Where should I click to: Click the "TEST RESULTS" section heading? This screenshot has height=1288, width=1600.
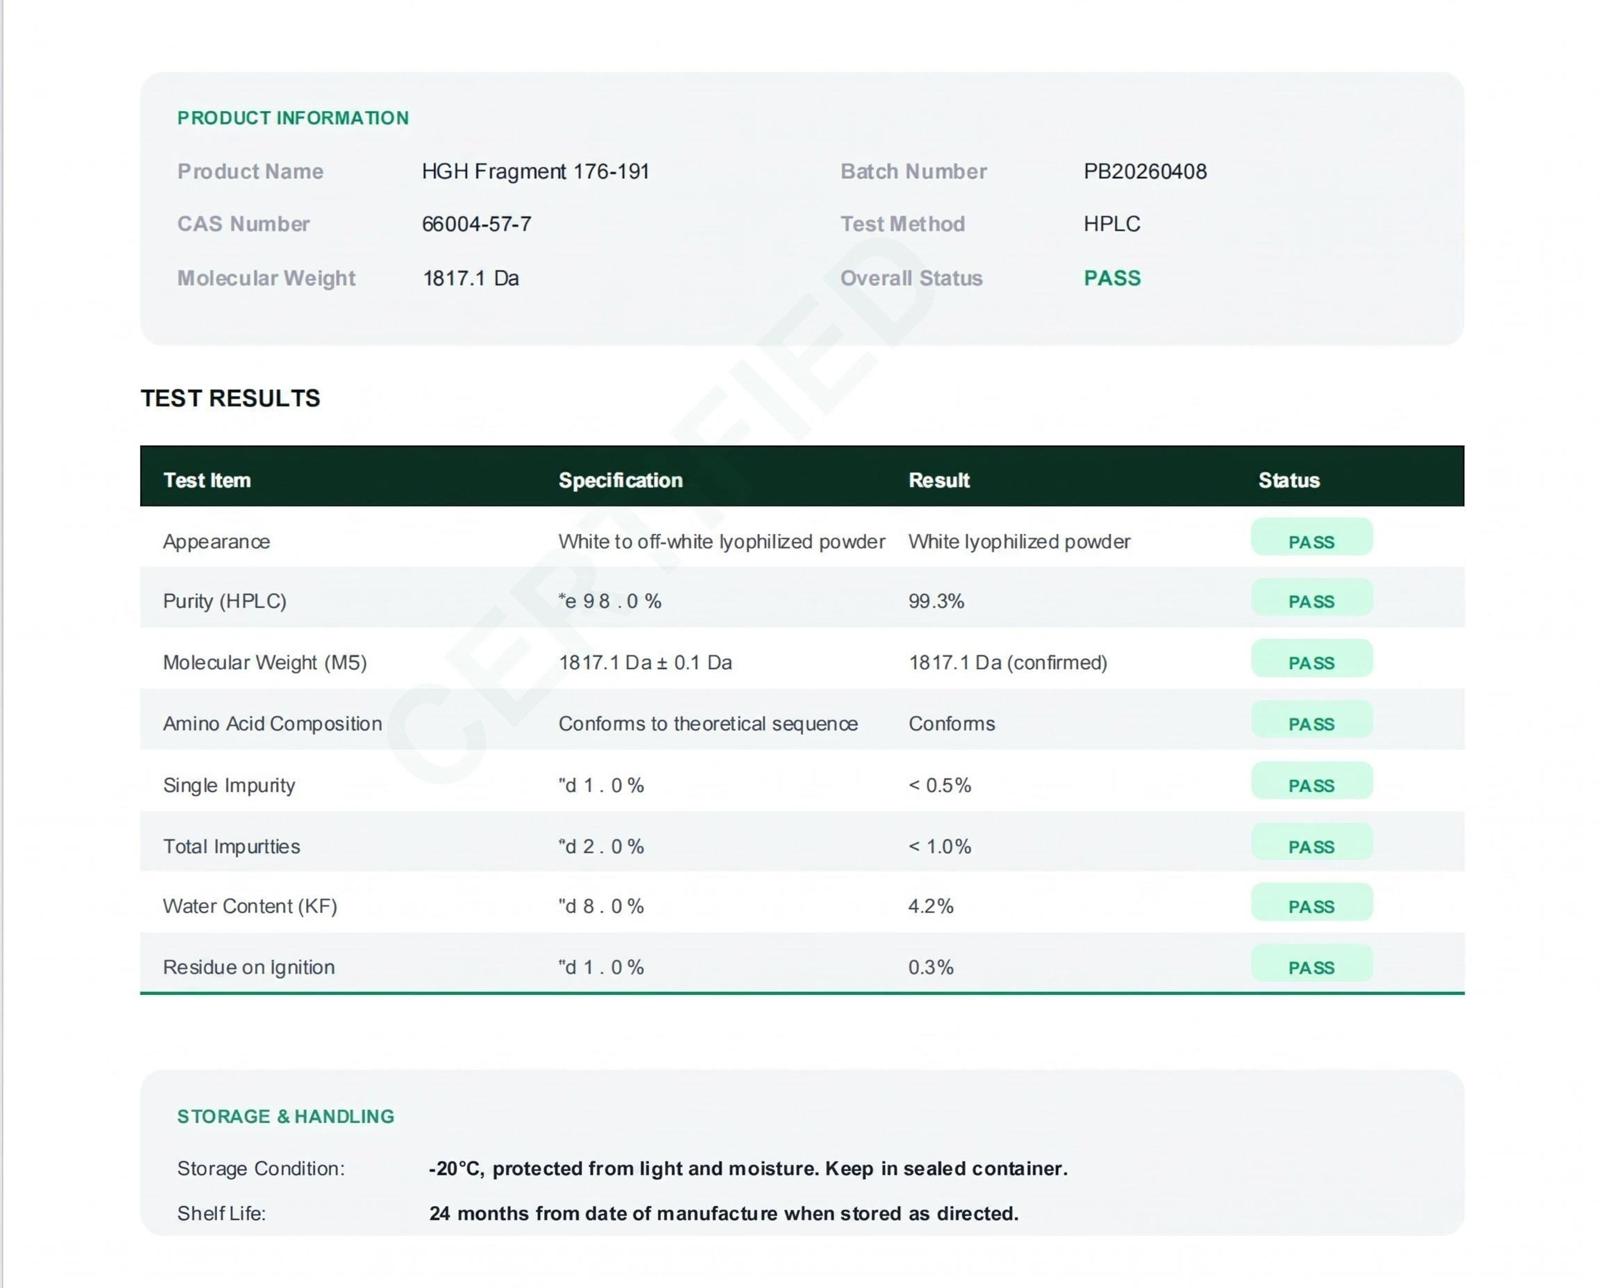pyautogui.click(x=230, y=398)
